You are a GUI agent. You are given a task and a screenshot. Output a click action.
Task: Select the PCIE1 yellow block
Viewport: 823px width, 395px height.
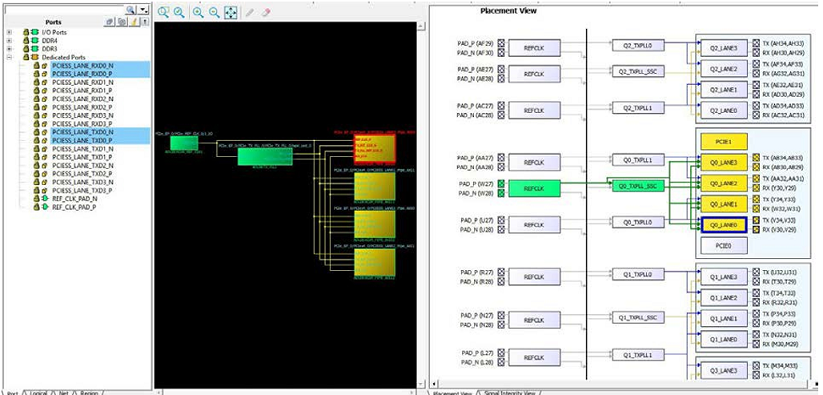click(724, 142)
